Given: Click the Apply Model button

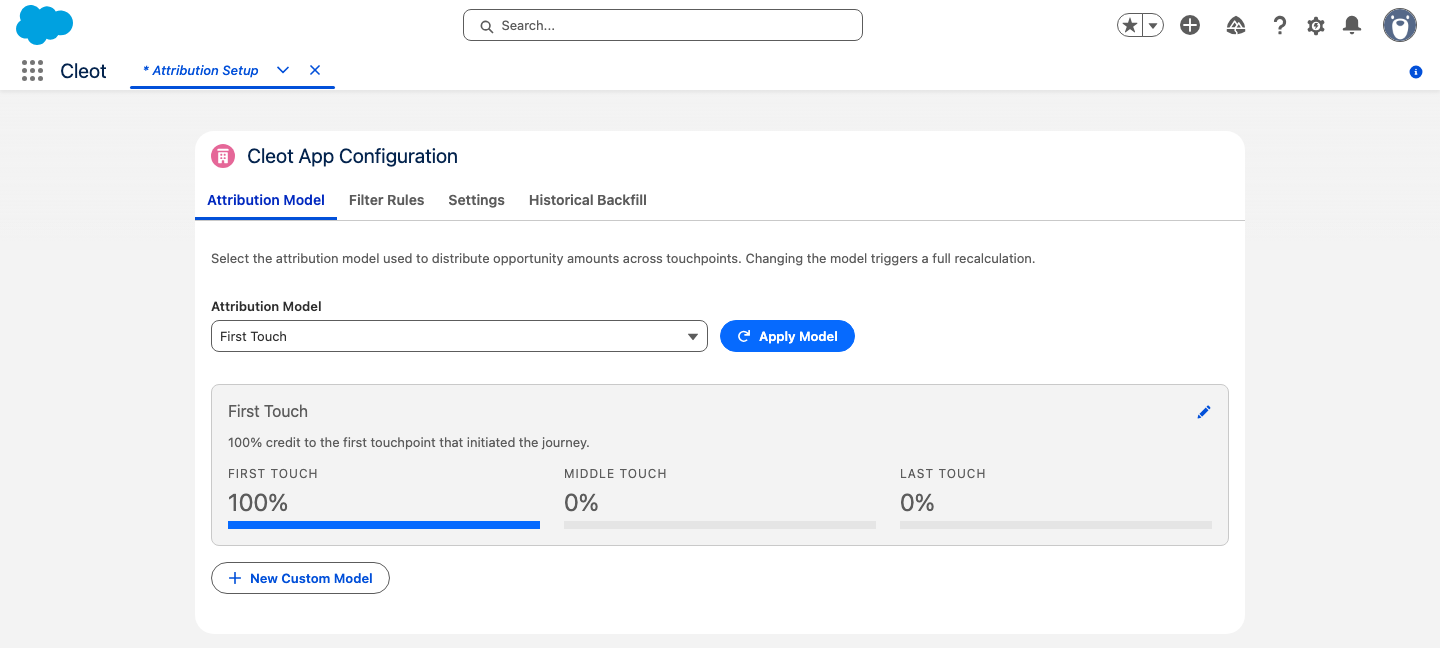Looking at the screenshot, I should click(787, 336).
